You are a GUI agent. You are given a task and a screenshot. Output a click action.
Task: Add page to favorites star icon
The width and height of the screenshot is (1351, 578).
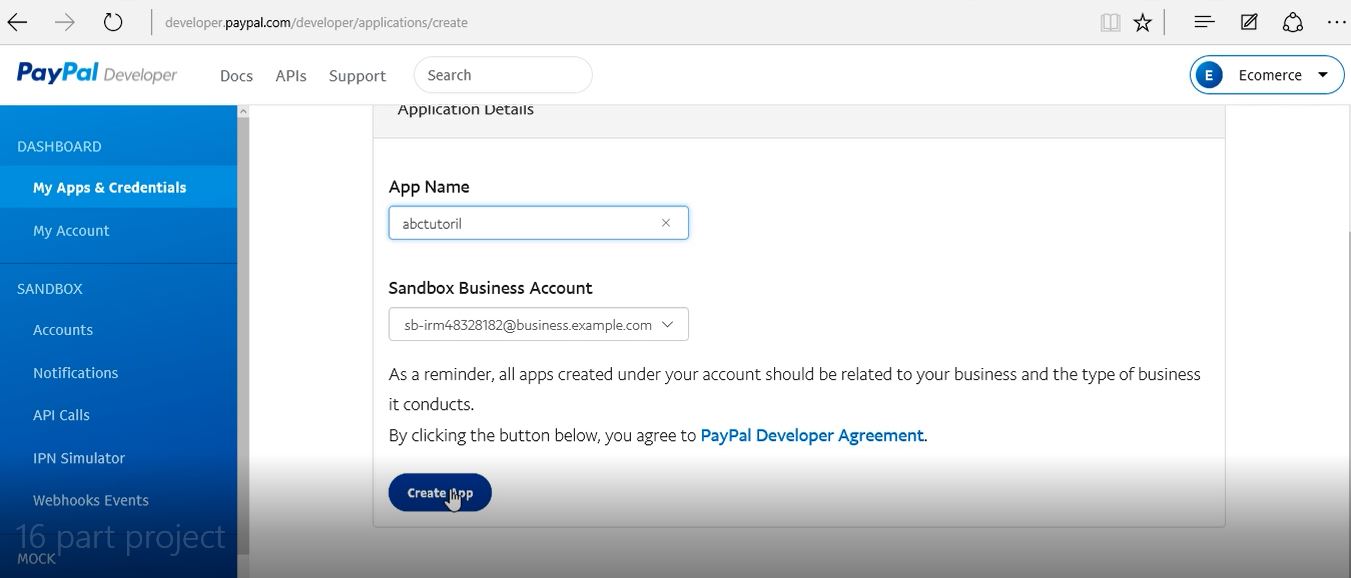1143,22
